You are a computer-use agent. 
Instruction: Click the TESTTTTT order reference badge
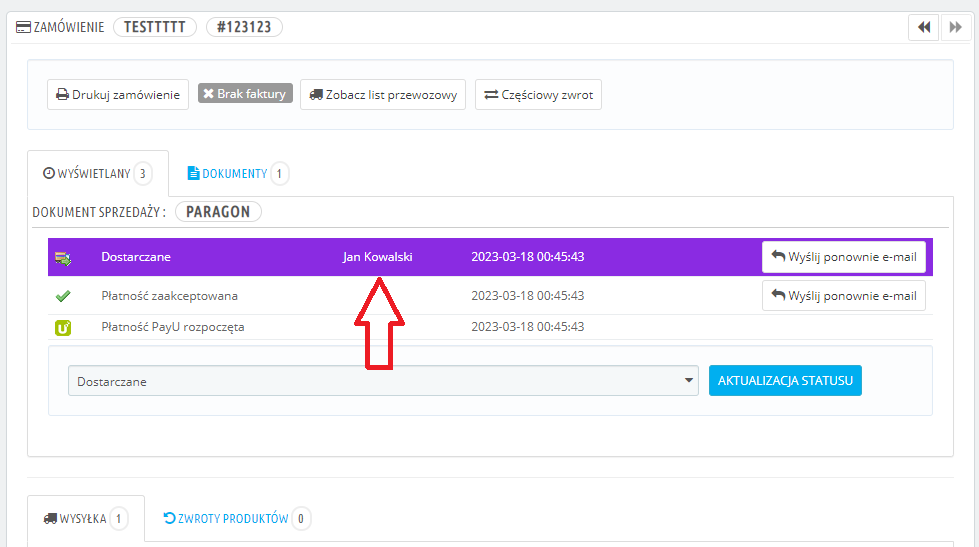tap(155, 27)
